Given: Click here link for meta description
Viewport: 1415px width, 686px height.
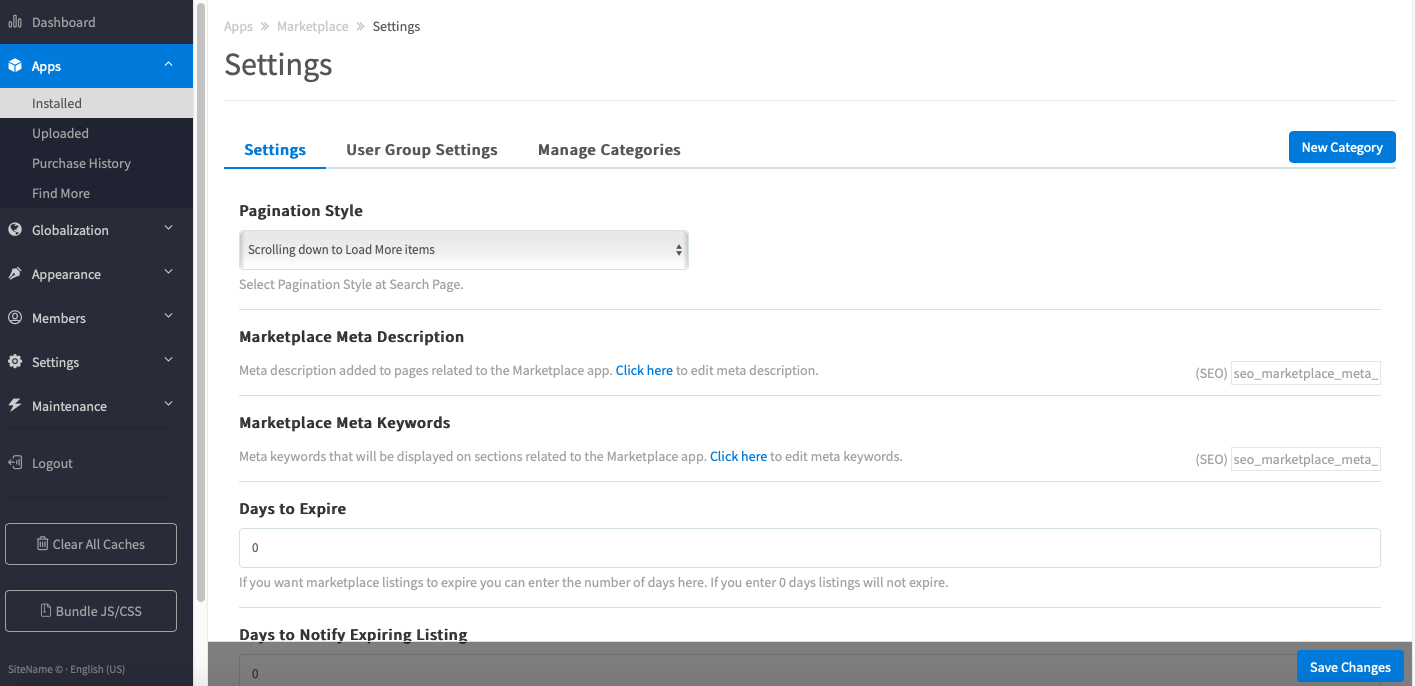Looking at the screenshot, I should click(644, 370).
